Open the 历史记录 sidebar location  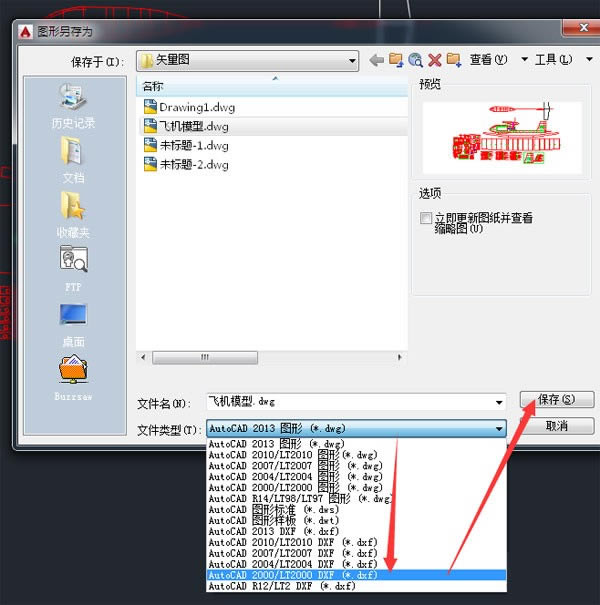coord(73,106)
